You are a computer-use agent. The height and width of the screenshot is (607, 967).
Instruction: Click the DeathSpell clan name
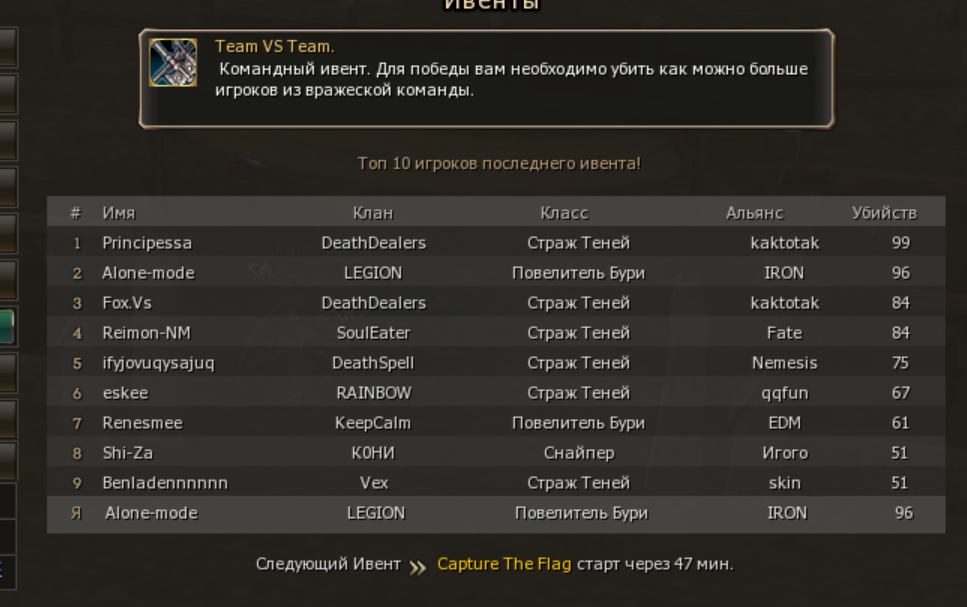[373, 363]
